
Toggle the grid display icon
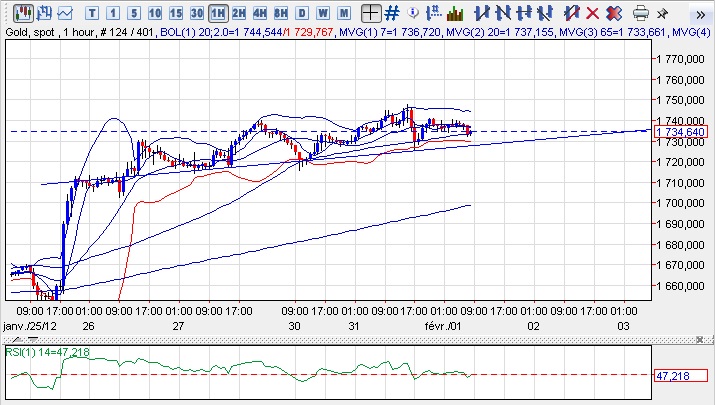pyautogui.click(x=393, y=13)
